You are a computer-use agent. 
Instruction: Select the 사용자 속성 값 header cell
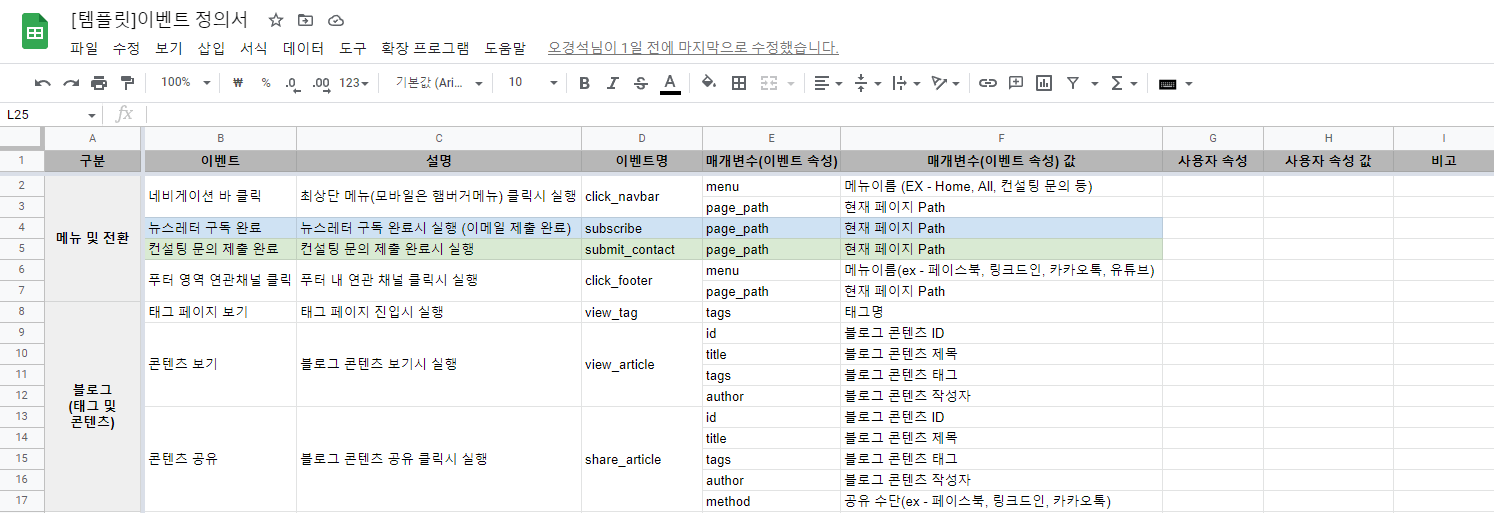tap(1328, 160)
